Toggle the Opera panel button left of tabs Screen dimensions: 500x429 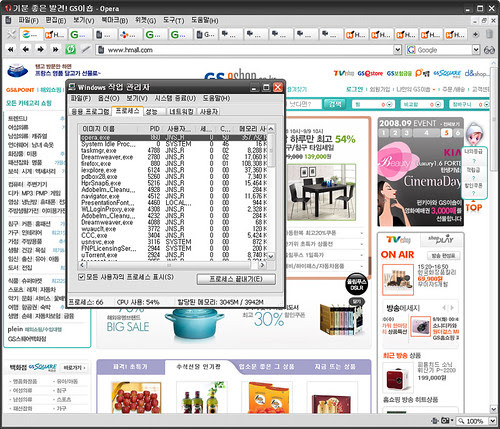pyautogui.click(x=11, y=34)
